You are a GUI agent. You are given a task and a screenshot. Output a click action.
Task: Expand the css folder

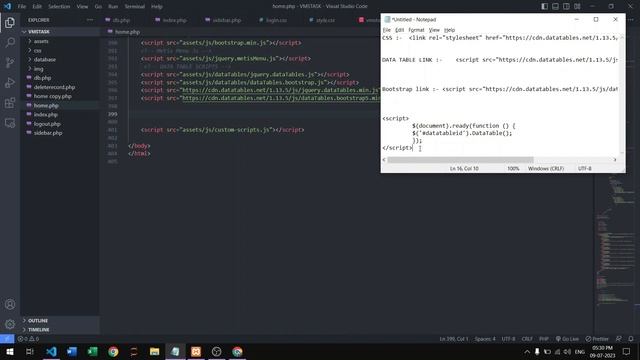[x=60, y=51]
